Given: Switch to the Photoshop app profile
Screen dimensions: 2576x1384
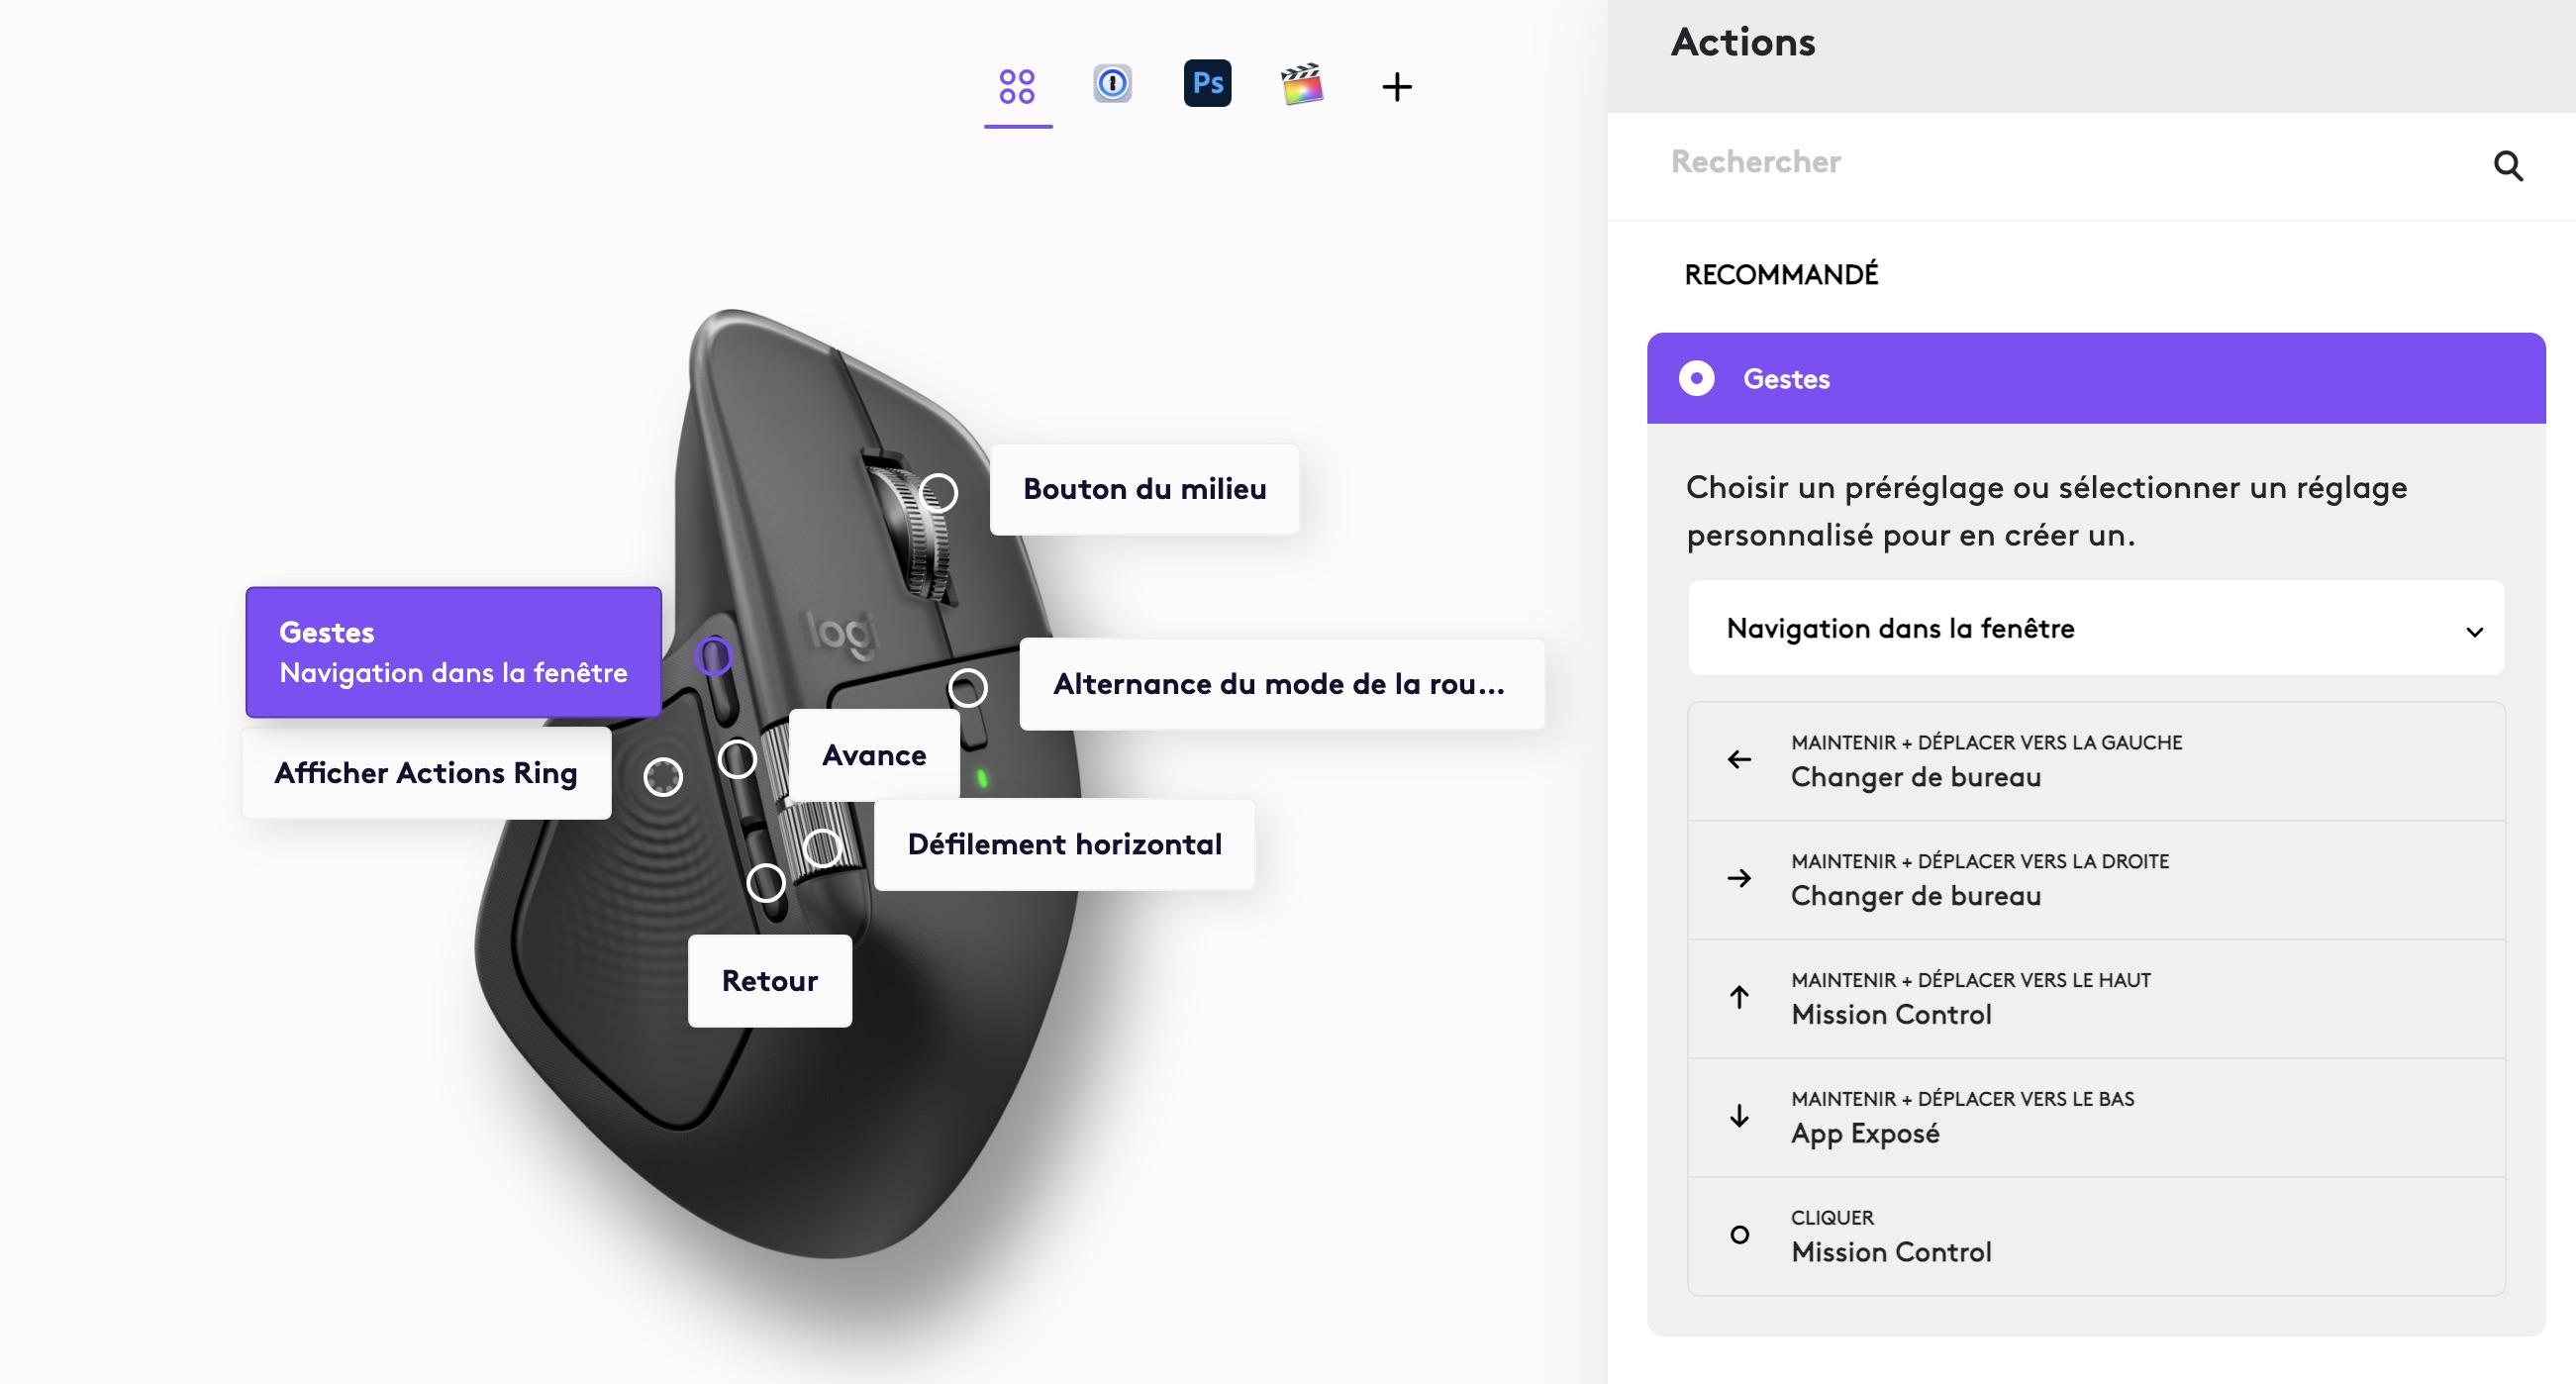Looking at the screenshot, I should (1207, 84).
